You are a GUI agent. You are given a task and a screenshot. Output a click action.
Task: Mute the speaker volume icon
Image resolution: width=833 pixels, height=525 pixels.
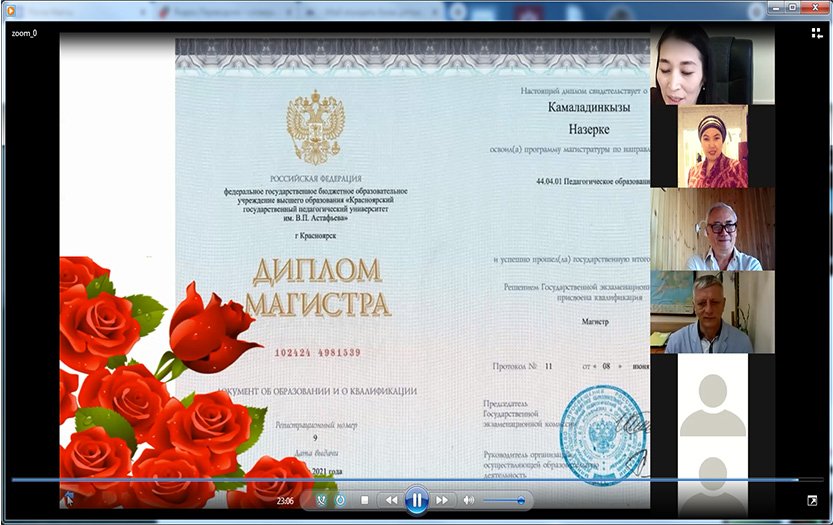pyautogui.click(x=468, y=500)
